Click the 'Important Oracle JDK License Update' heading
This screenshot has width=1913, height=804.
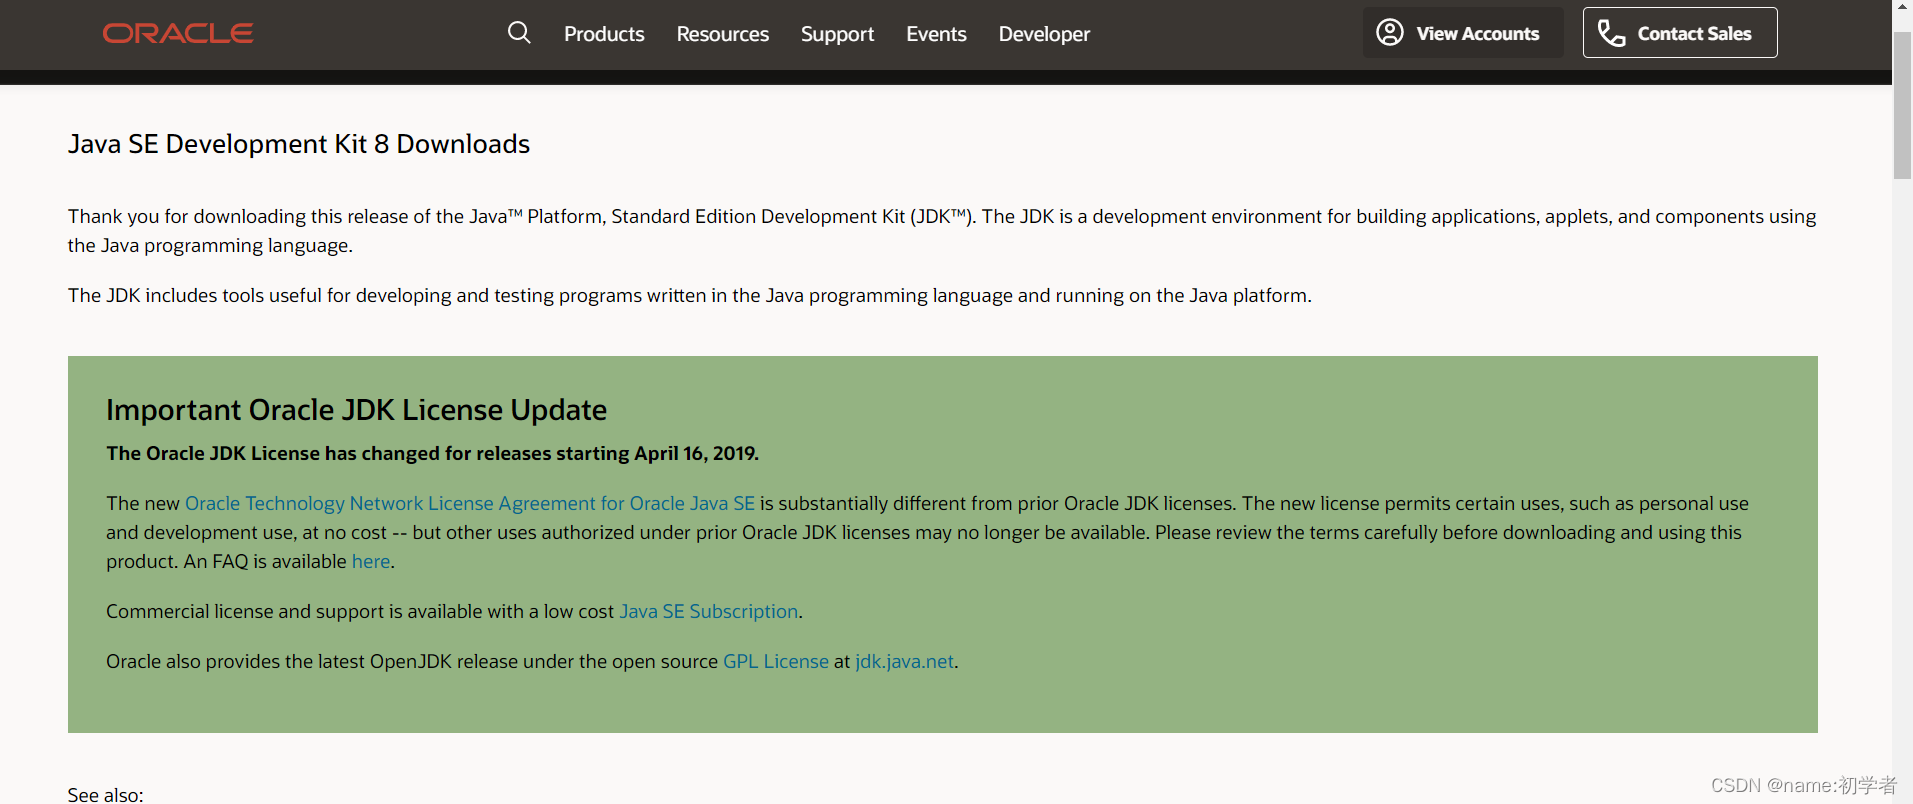(357, 410)
